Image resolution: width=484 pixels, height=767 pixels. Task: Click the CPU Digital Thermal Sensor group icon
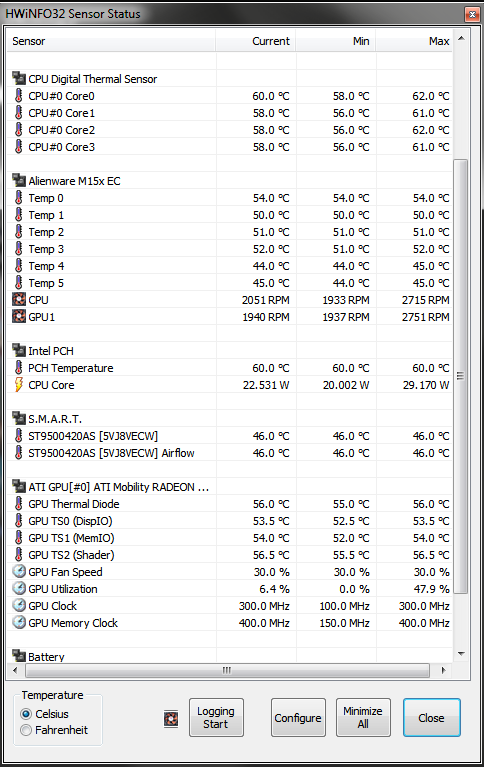(x=19, y=78)
